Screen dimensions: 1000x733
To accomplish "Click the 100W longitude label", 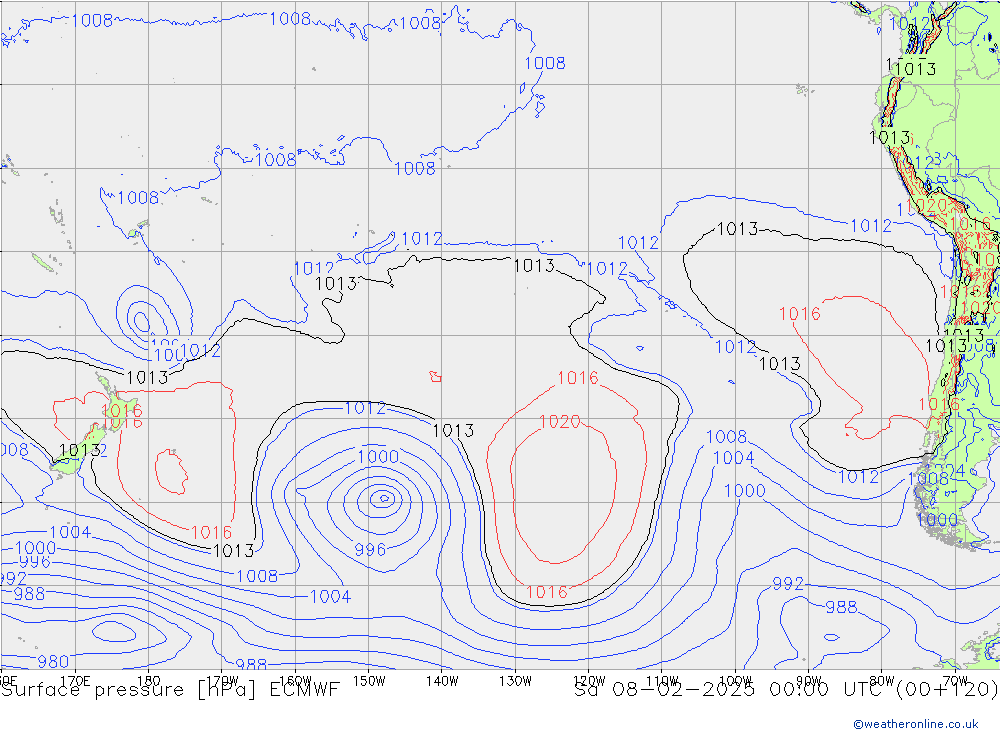I will click(x=735, y=681).
